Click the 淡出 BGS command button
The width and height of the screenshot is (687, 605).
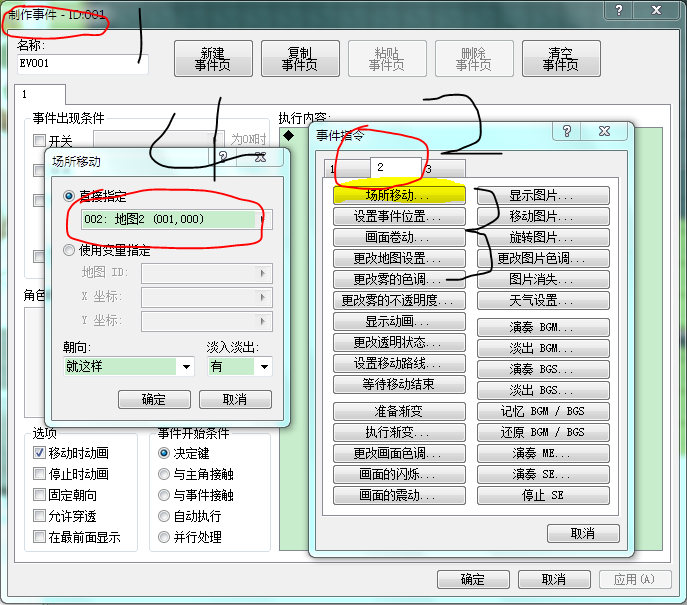pyautogui.click(x=543, y=390)
